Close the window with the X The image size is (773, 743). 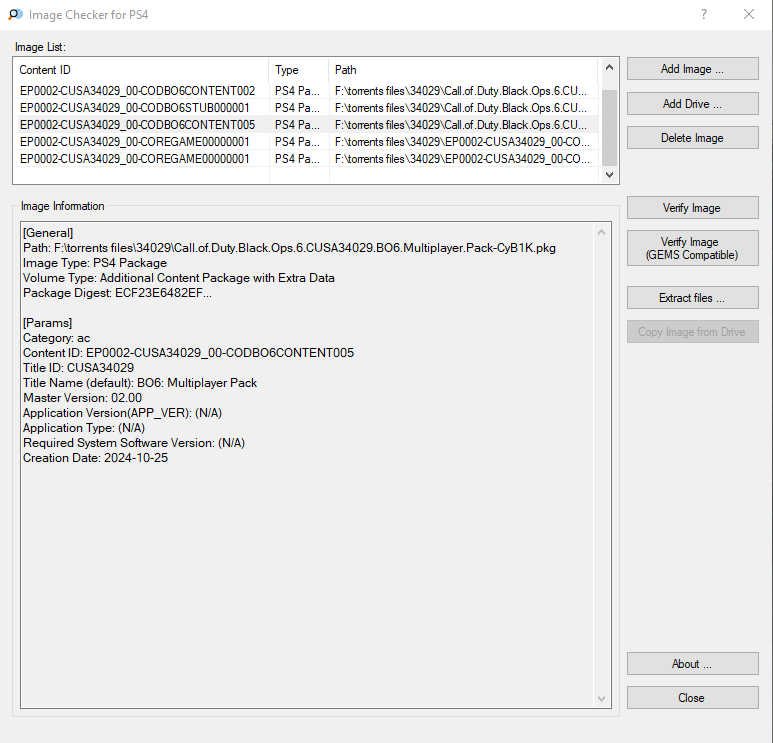(x=749, y=14)
